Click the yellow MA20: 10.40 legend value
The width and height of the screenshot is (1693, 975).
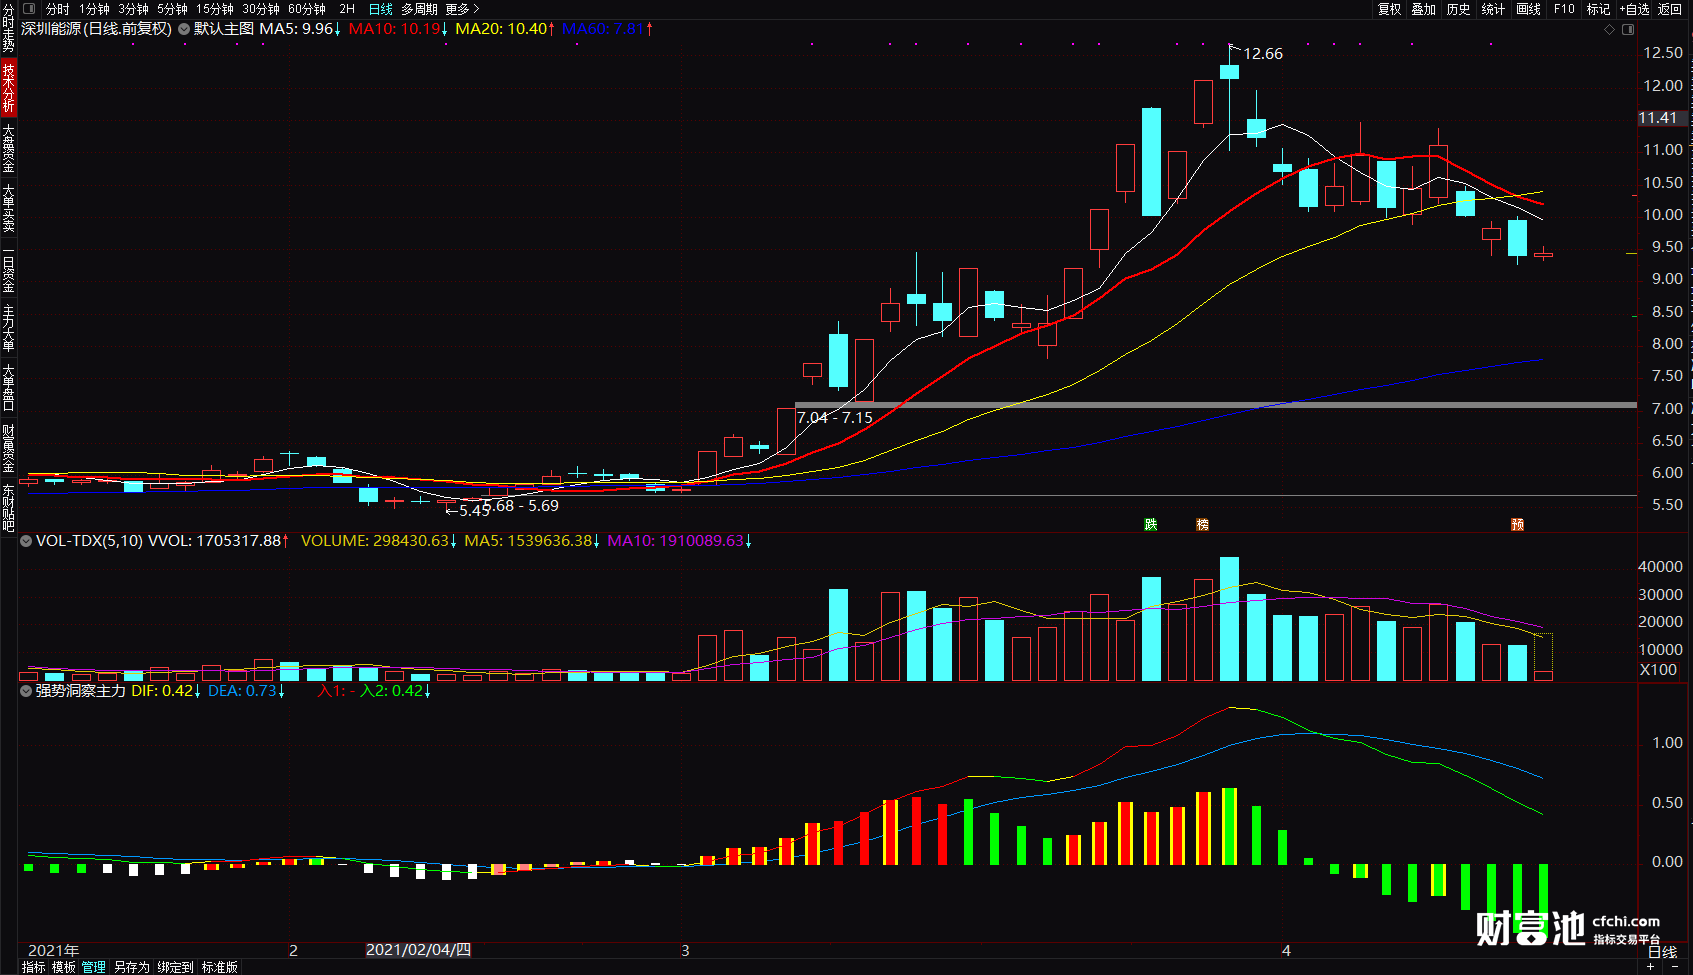coord(505,29)
